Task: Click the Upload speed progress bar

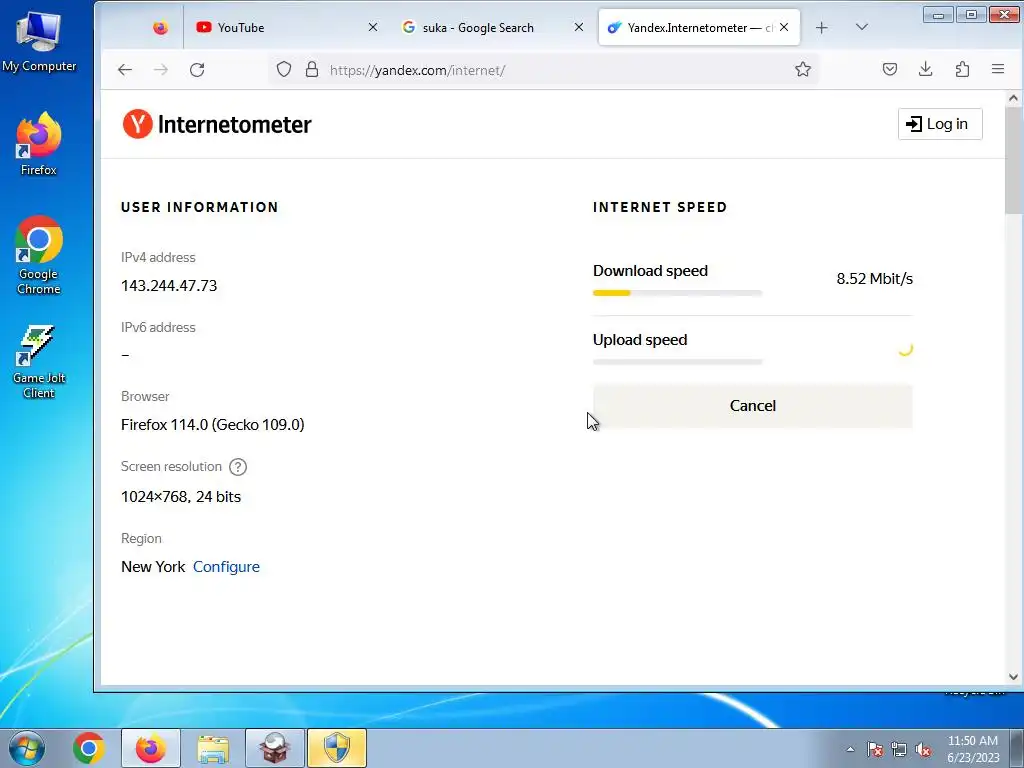Action: tap(677, 362)
